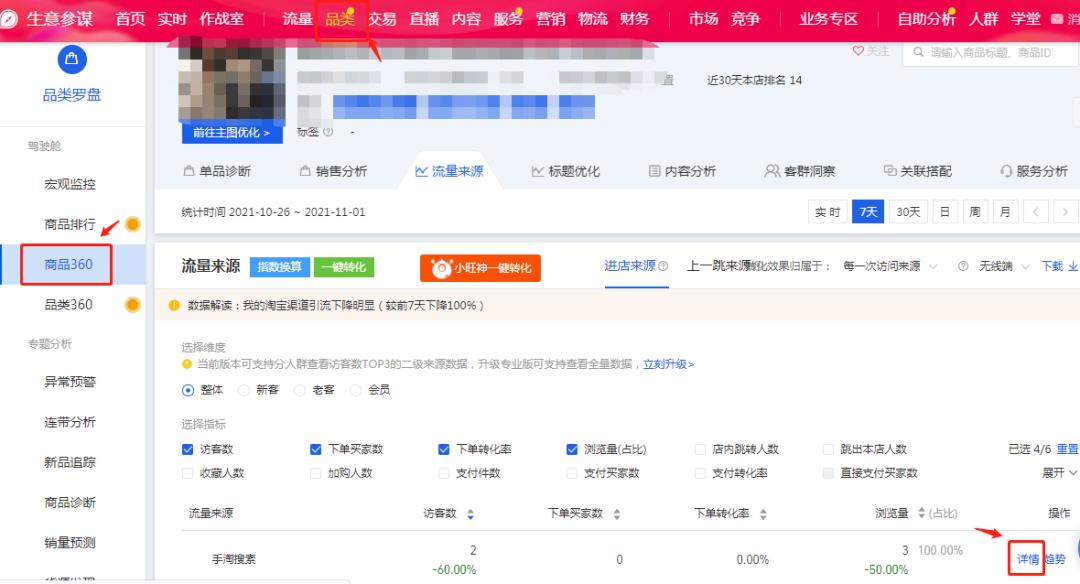Enable the 收藏人数 checkbox
Image resolution: width=1080 pixels, height=584 pixels.
tap(186, 472)
